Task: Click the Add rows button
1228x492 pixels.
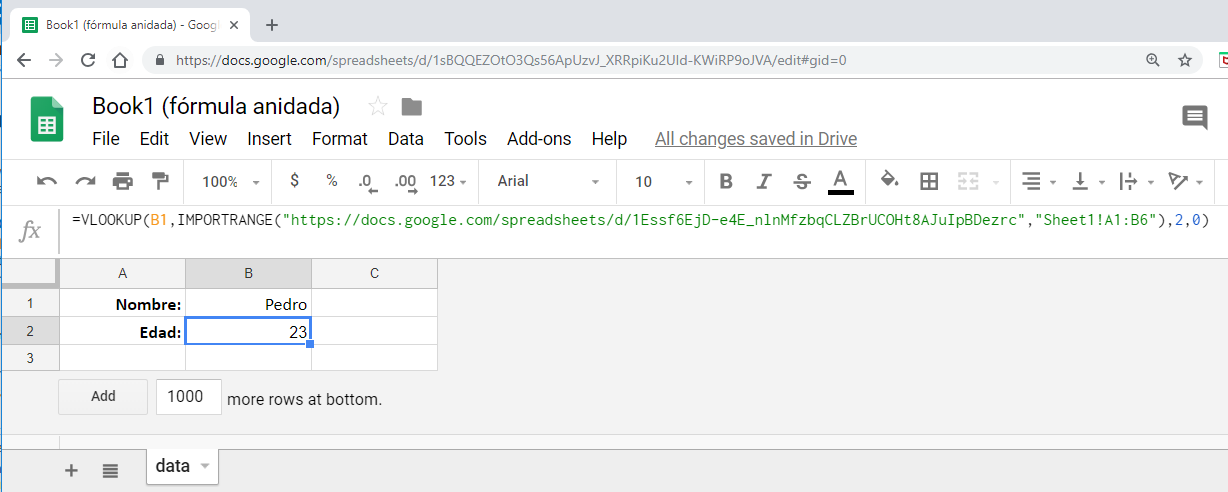Action: 103,396
